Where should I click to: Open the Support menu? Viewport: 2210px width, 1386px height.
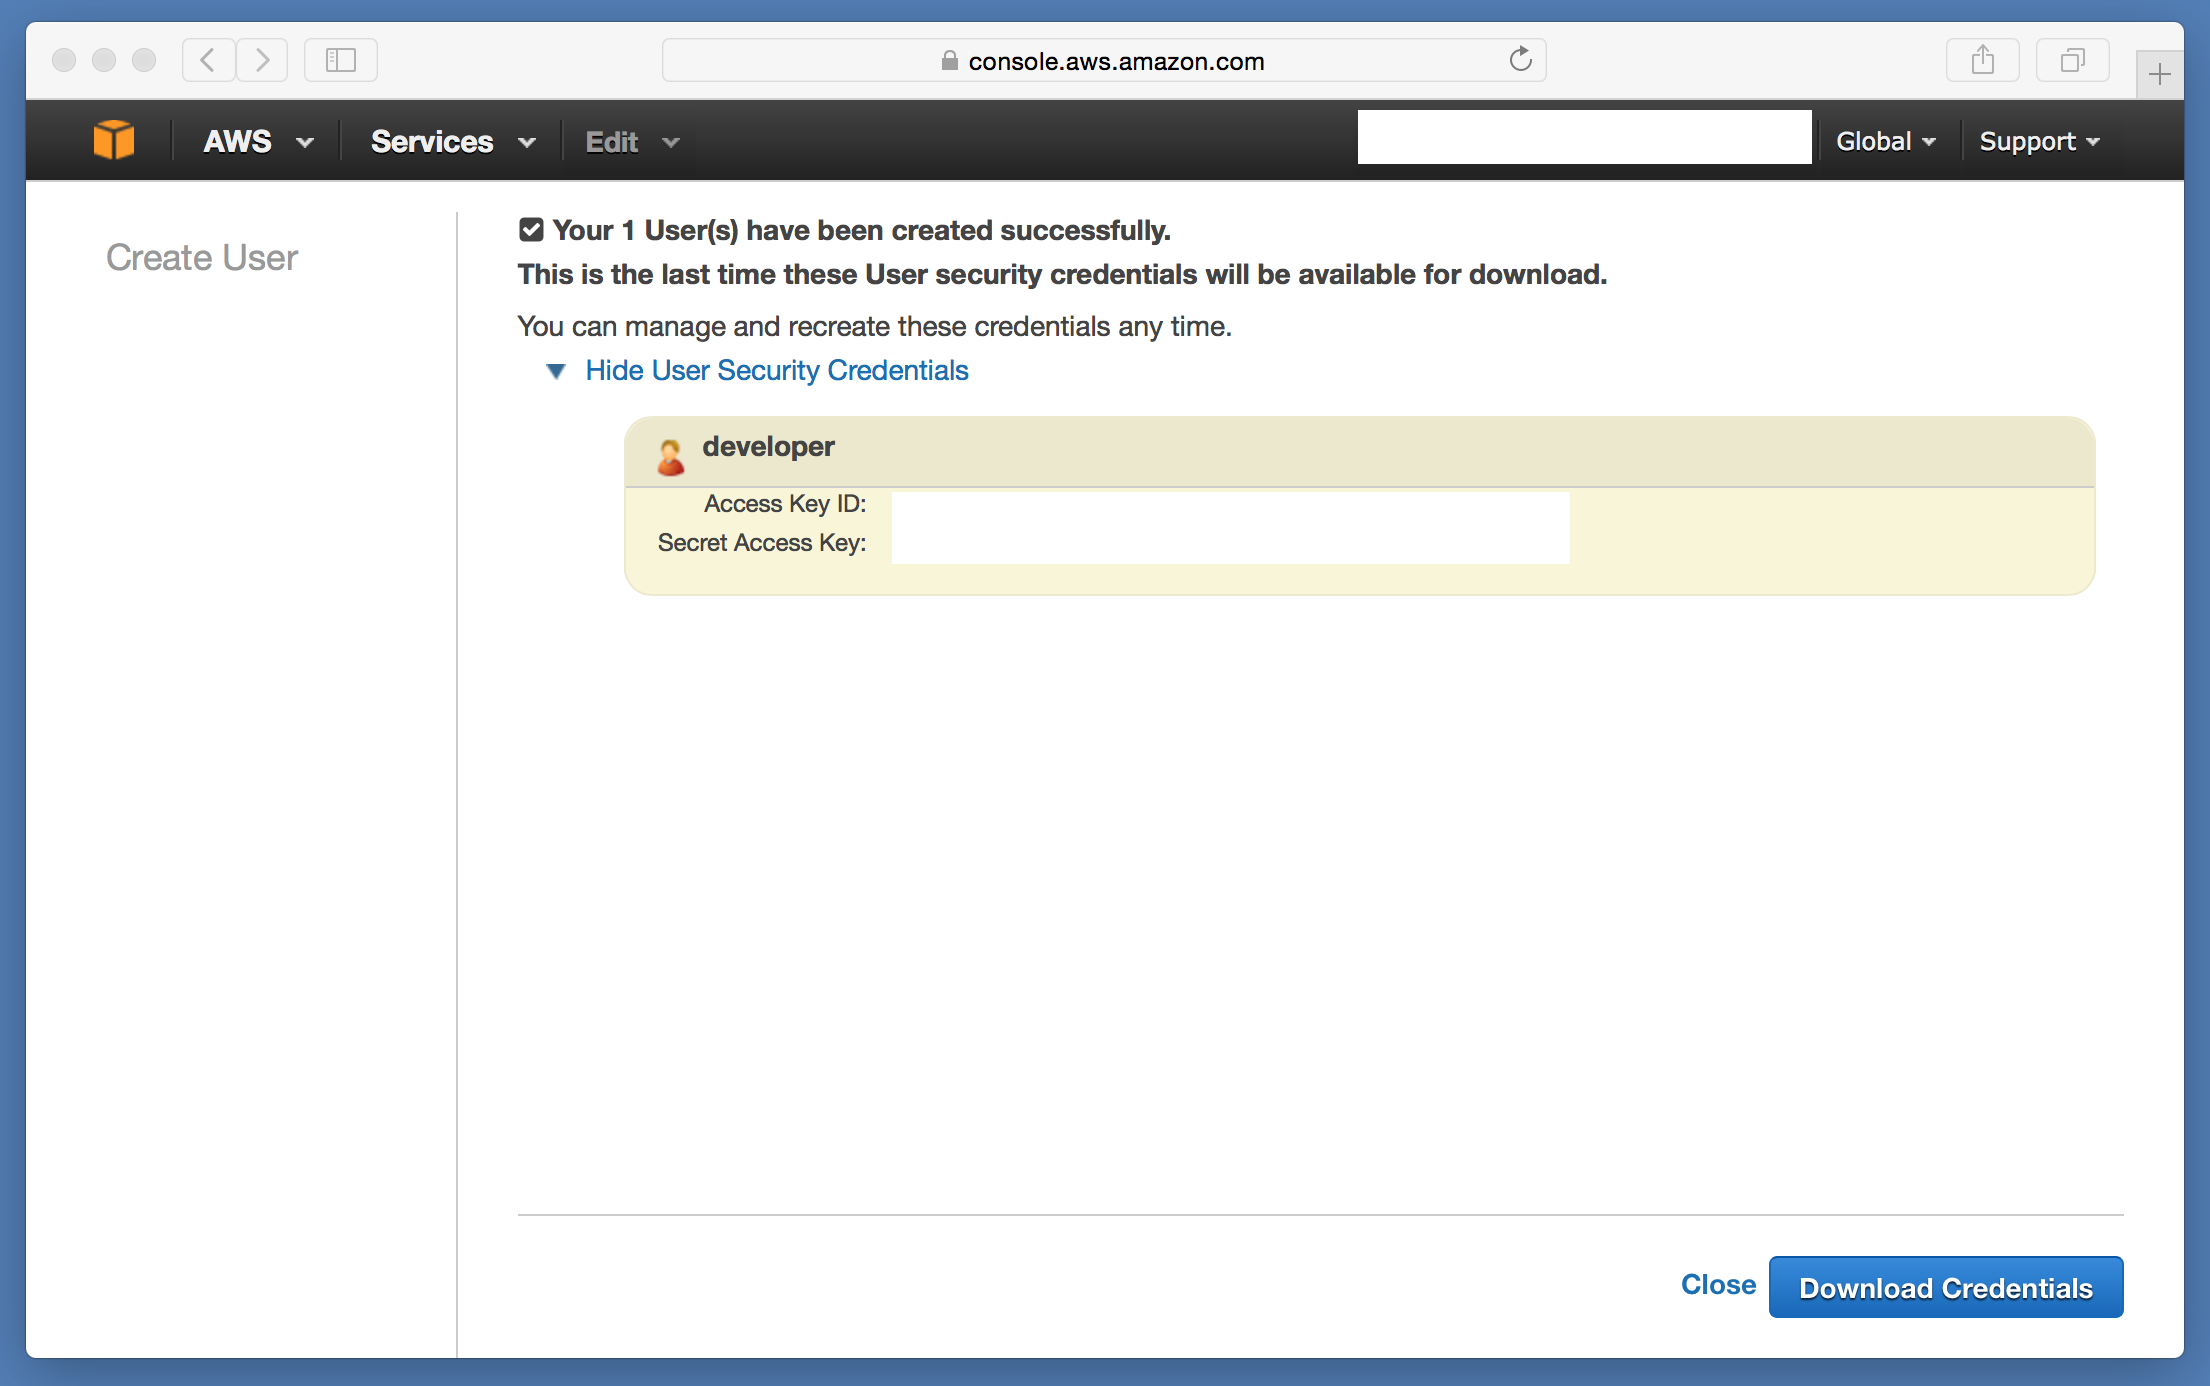click(x=2038, y=141)
